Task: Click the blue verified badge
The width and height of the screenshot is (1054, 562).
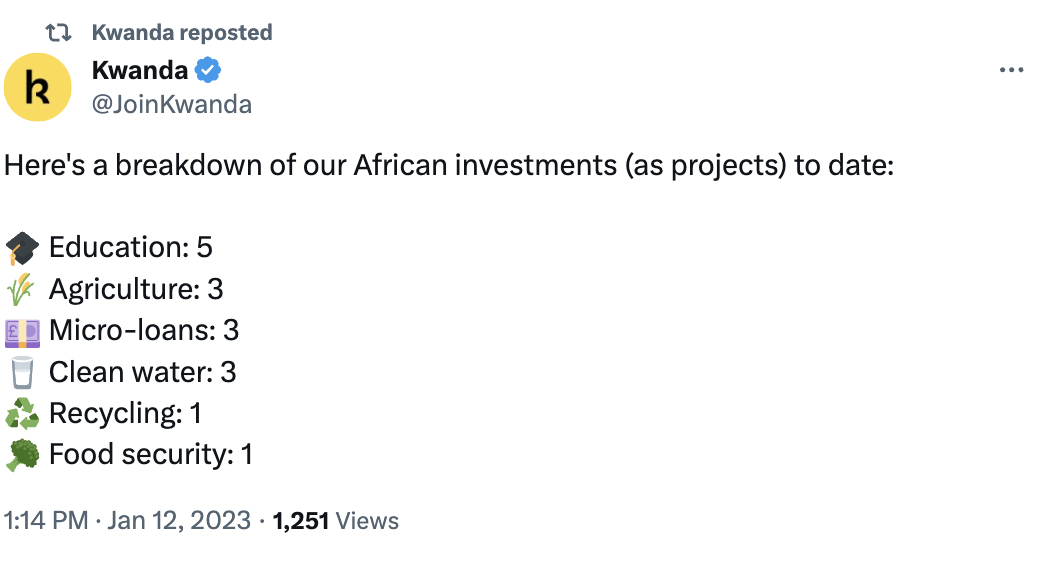Action: tap(208, 71)
